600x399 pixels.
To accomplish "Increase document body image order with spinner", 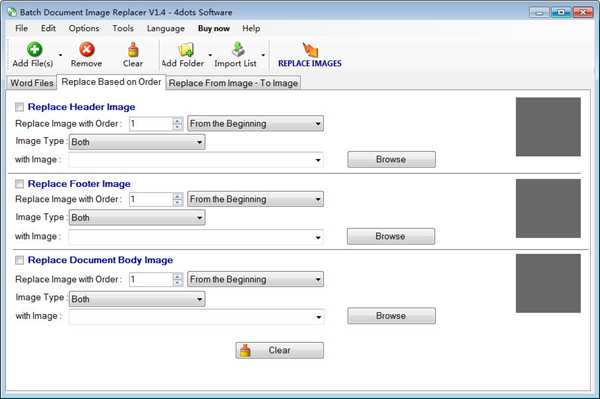I will click(x=177, y=276).
